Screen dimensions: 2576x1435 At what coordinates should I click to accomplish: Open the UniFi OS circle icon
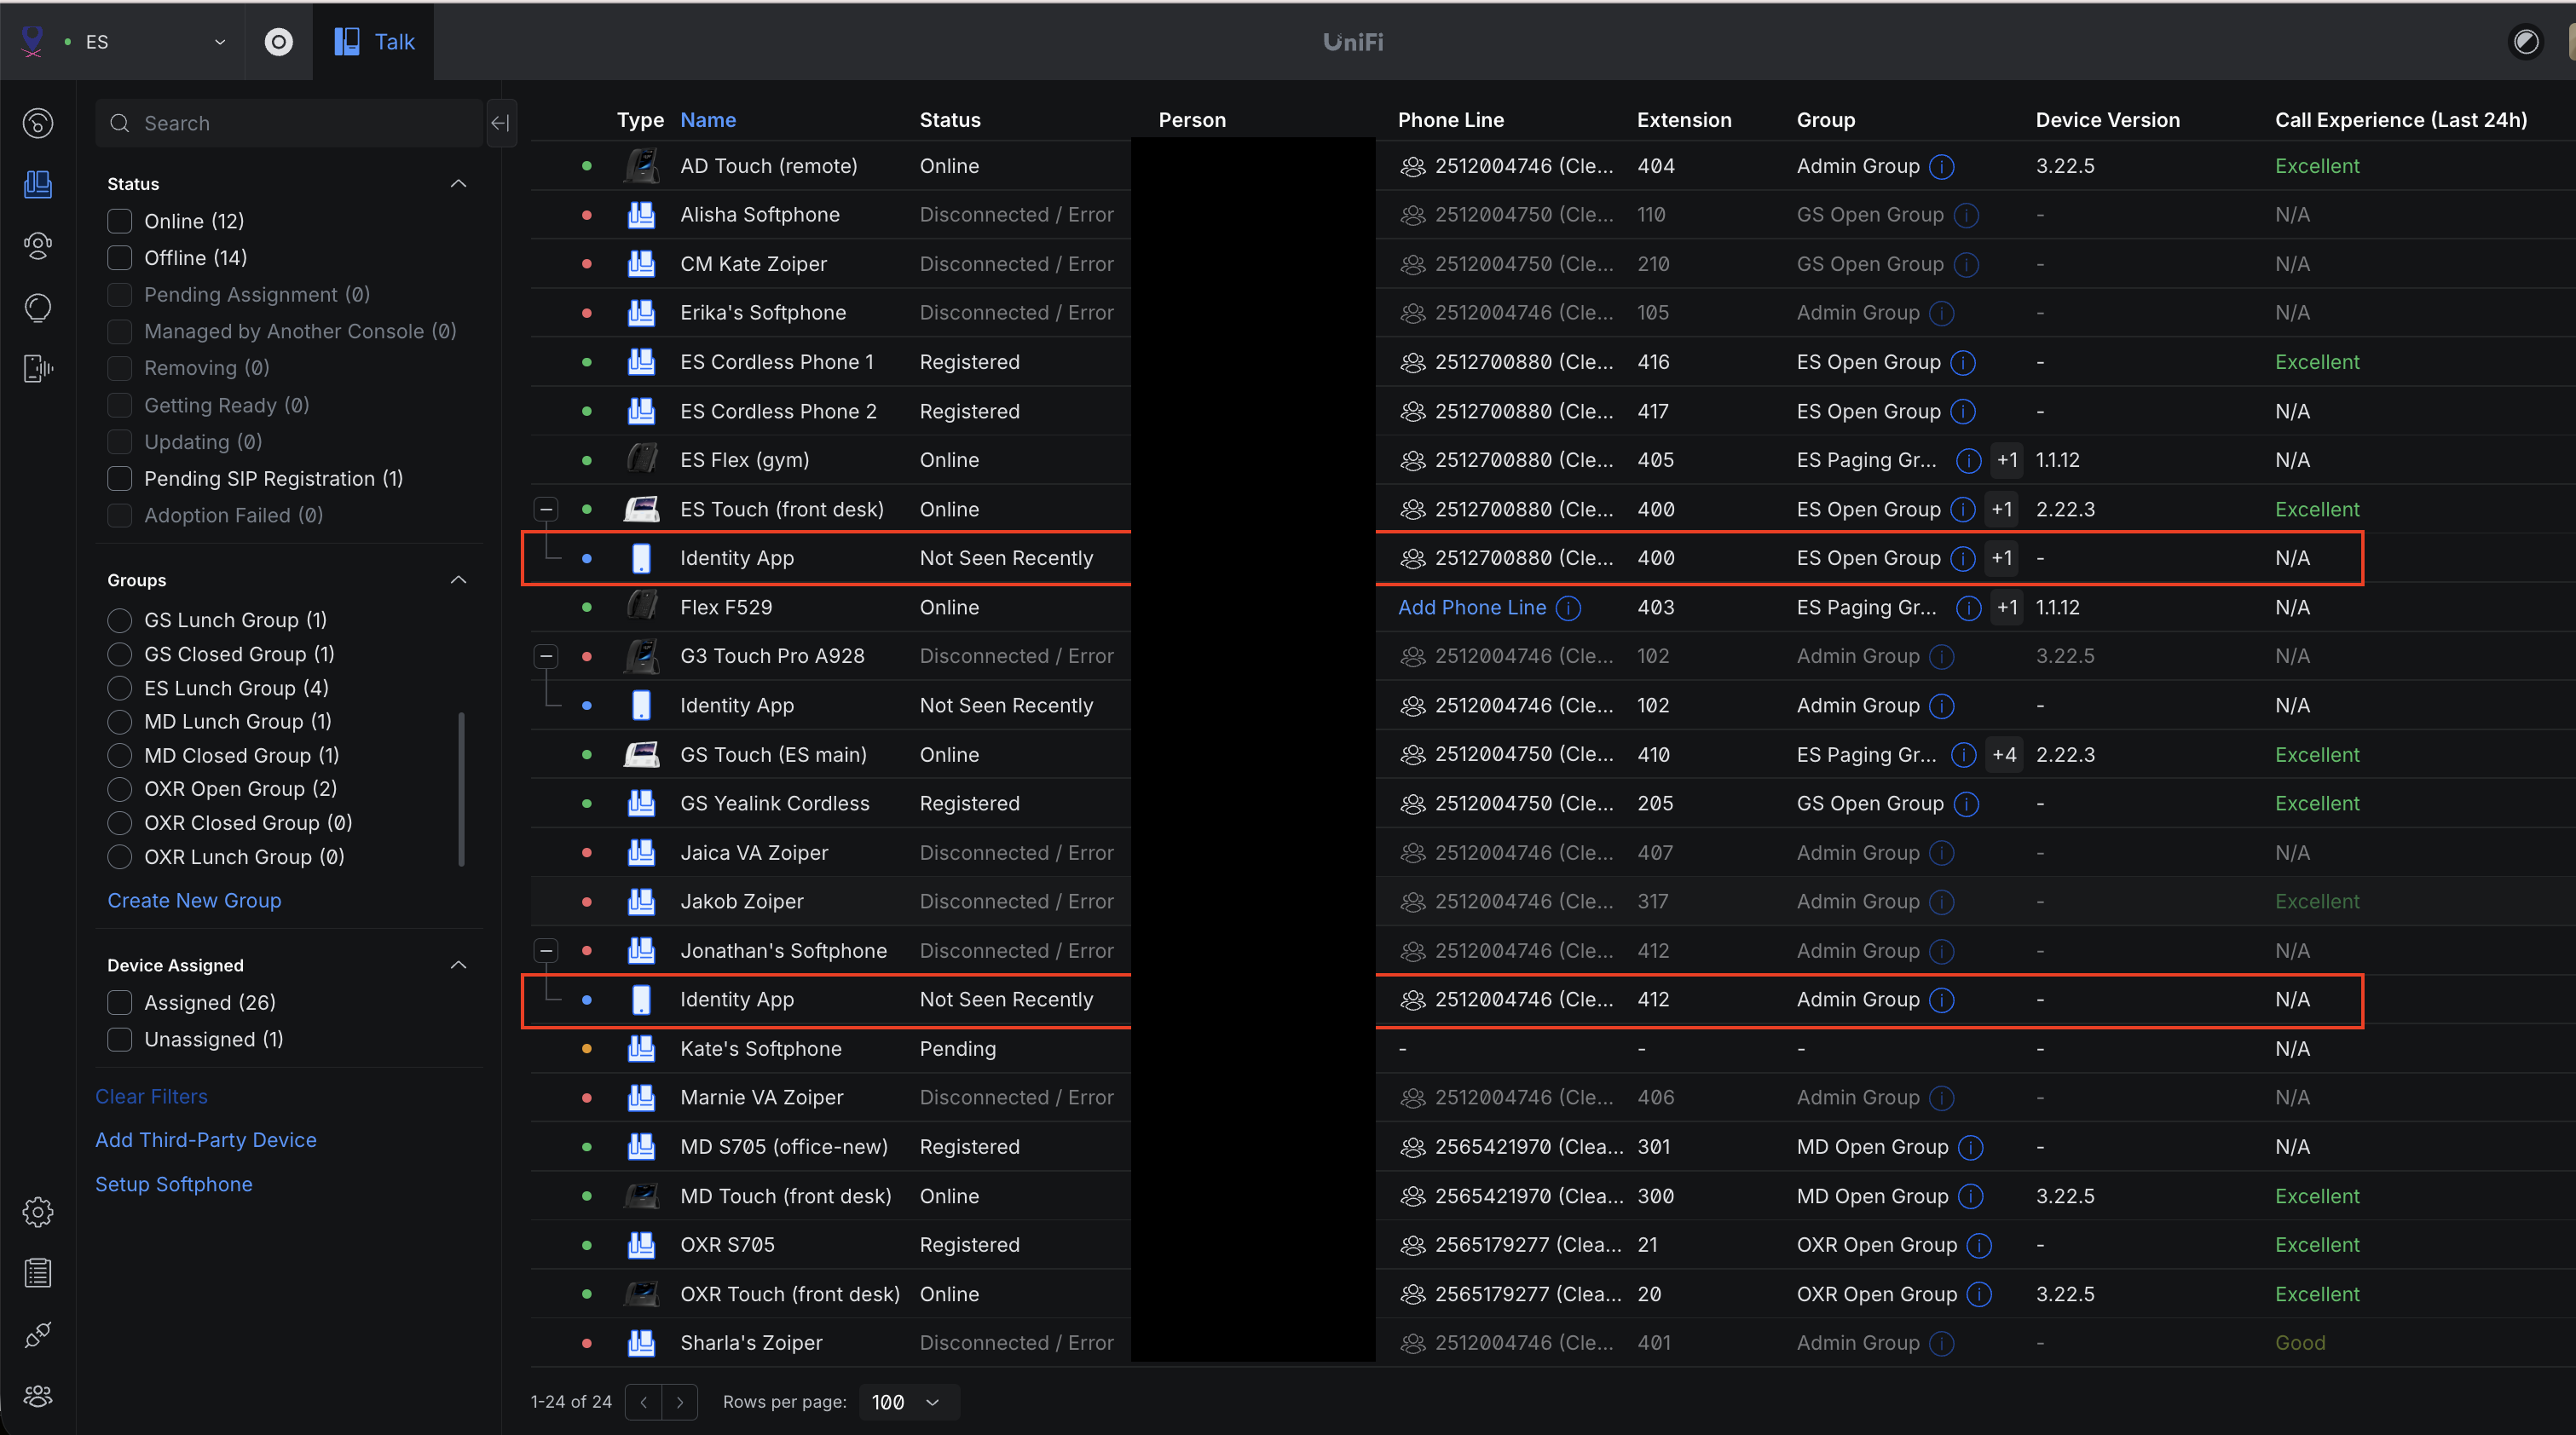(x=278, y=42)
